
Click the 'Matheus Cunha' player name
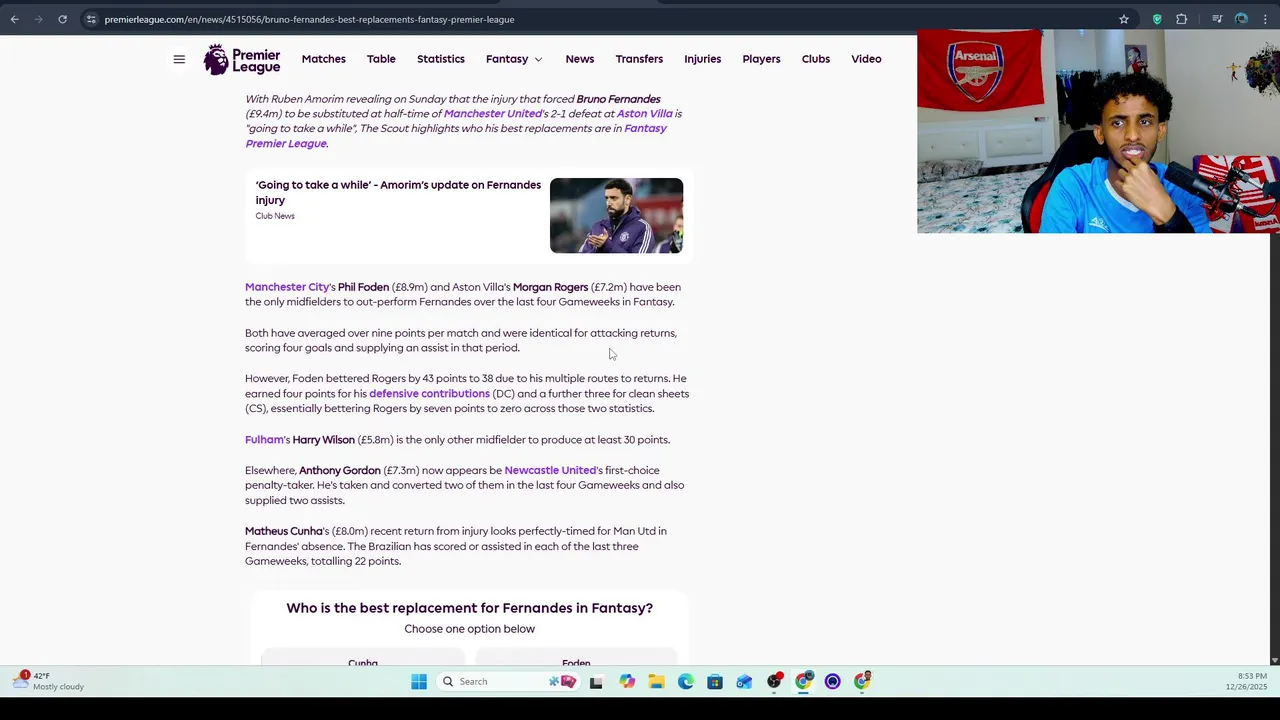(x=284, y=531)
